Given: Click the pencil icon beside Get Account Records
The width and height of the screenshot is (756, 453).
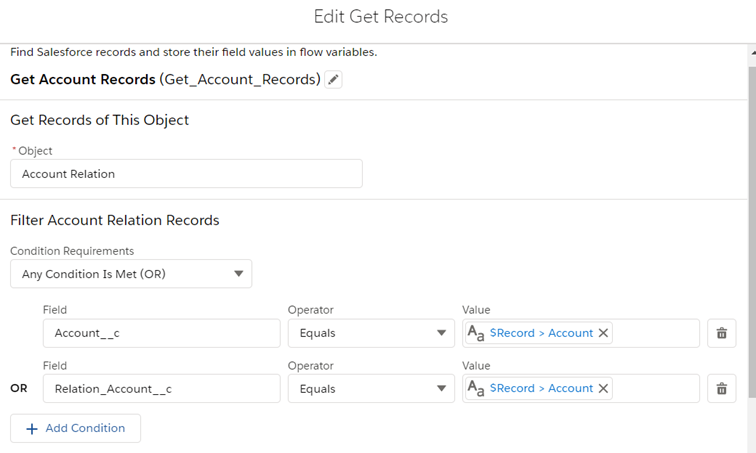Looking at the screenshot, I should pos(334,80).
